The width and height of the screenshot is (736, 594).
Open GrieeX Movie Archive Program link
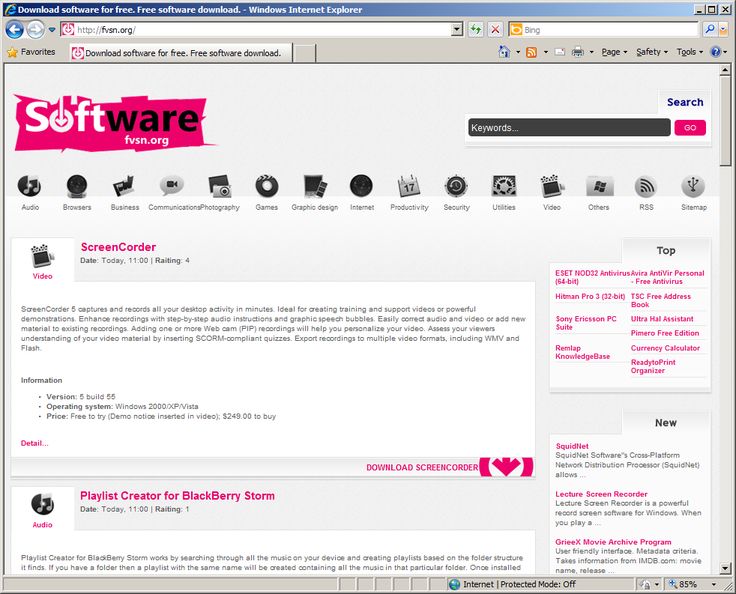click(613, 542)
